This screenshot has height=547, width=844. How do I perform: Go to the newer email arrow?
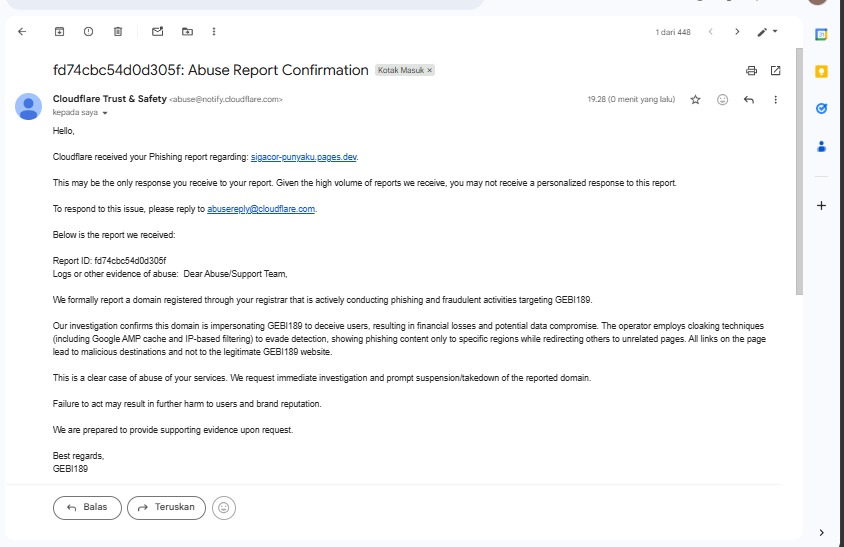pos(711,32)
